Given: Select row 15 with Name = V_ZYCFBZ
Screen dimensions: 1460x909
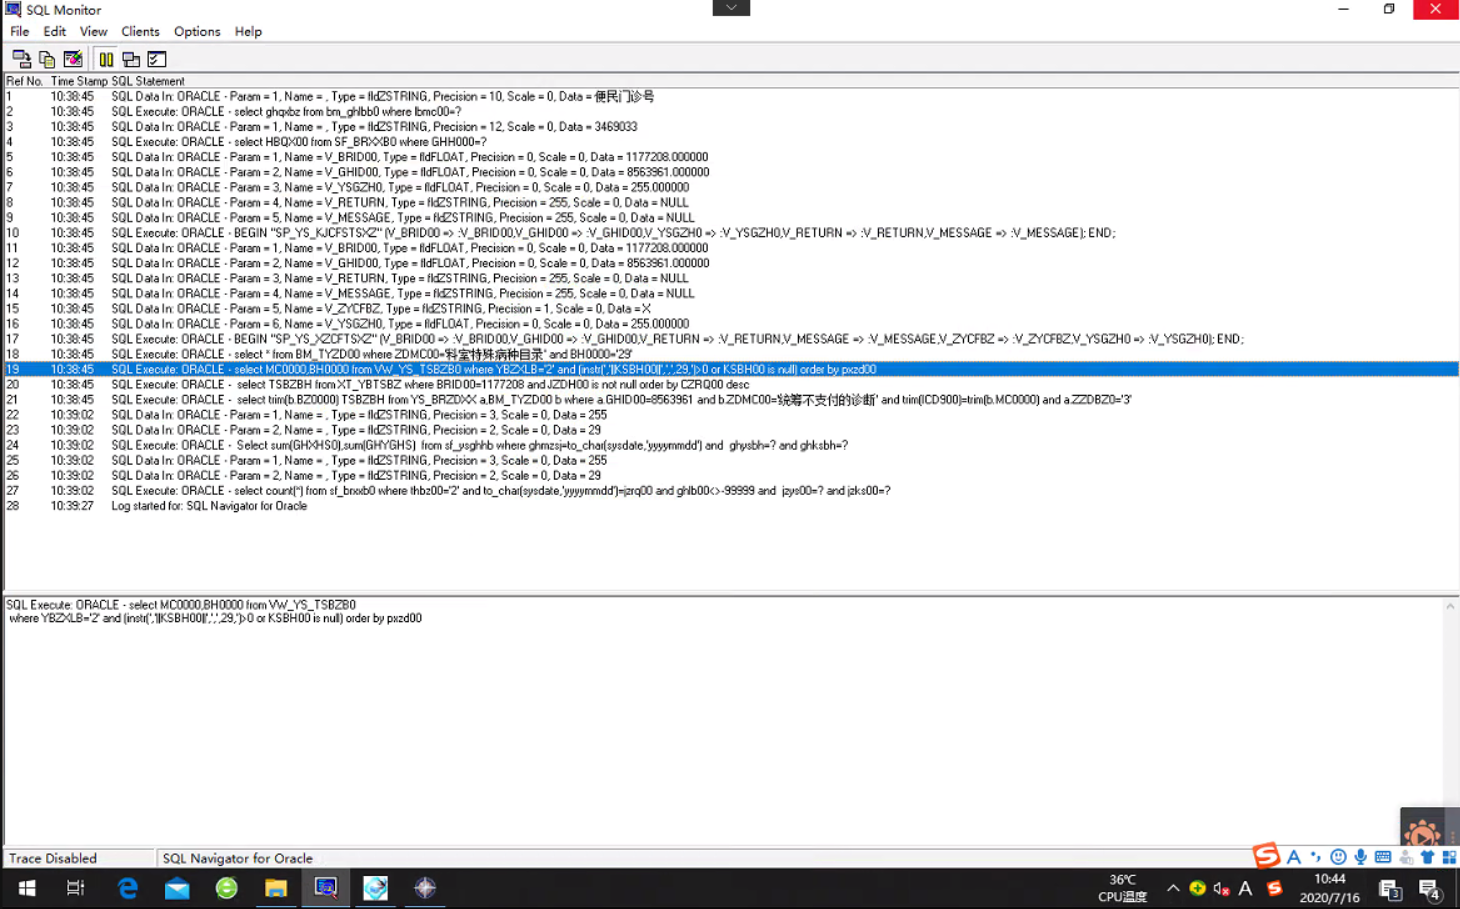Looking at the screenshot, I should click(x=731, y=309).
